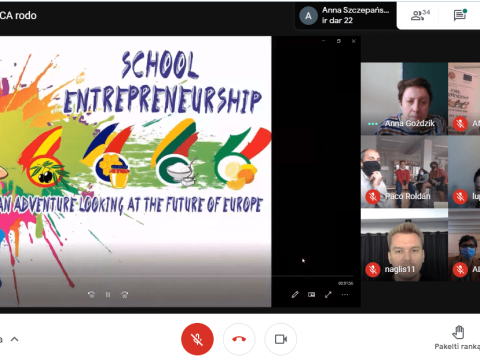Turn on the camera with the video button

point(281,339)
